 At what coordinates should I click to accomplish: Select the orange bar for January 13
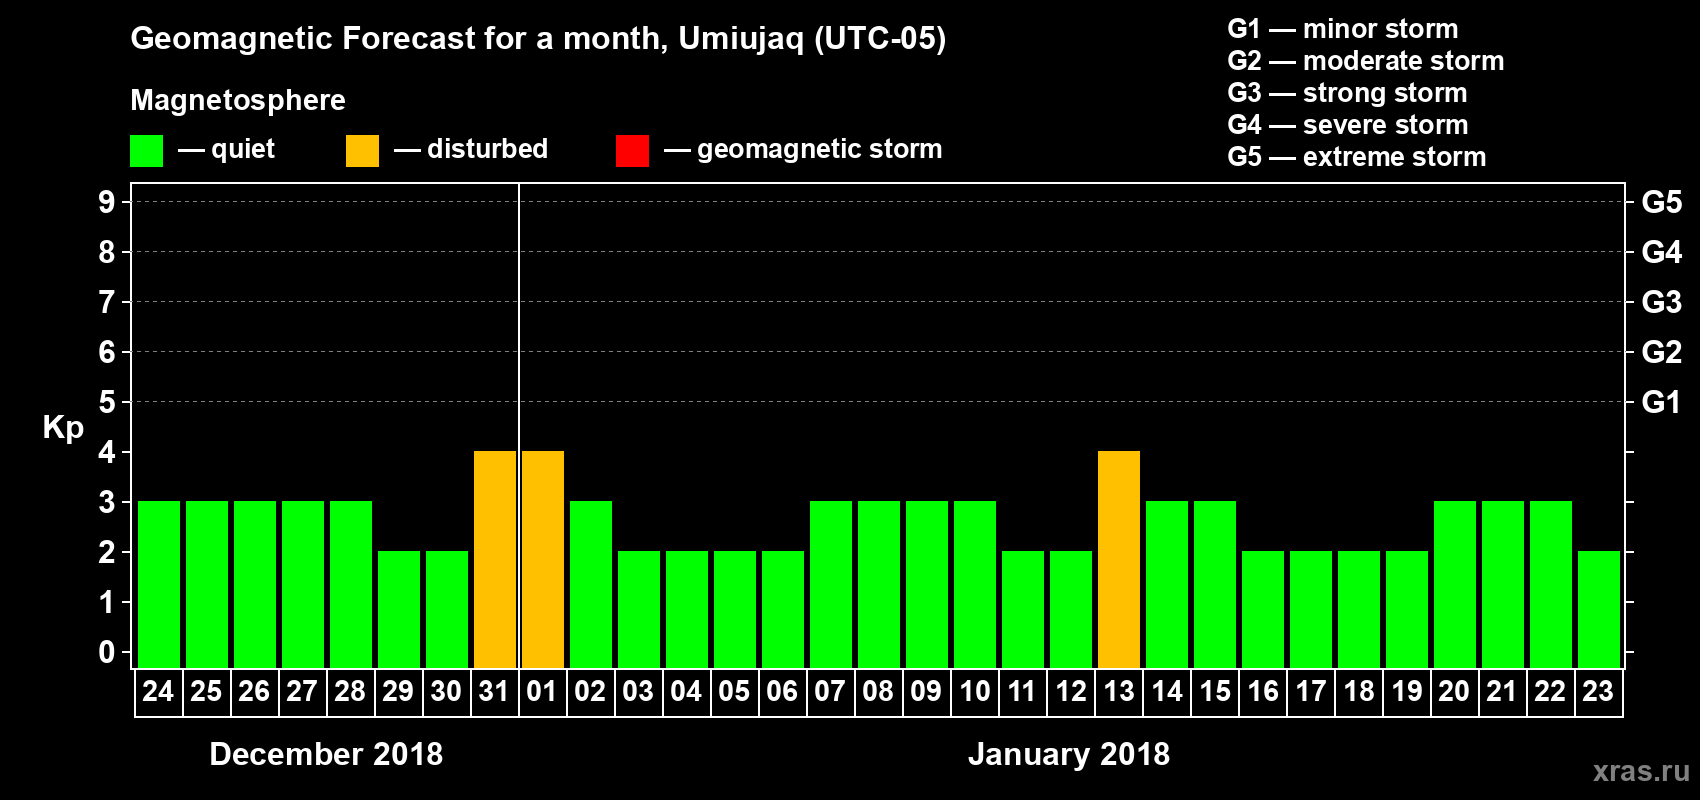pyautogui.click(x=1119, y=559)
